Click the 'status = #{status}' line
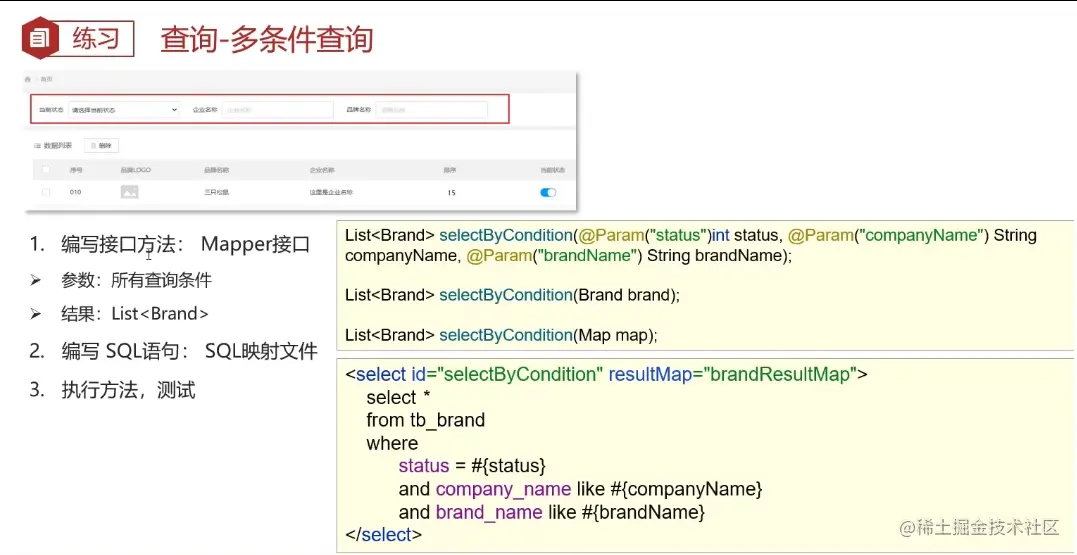The image size is (1077, 555). [x=472, y=466]
